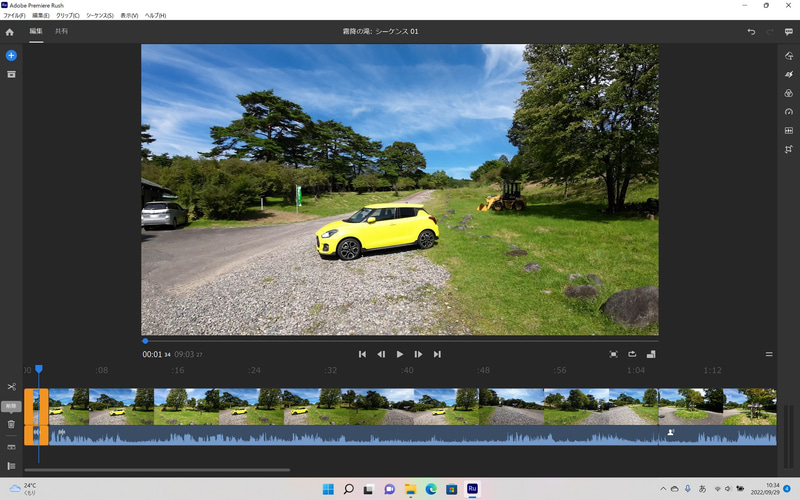Click the voiceover icon on audio track
The image size is (800, 500).
[x=671, y=432]
